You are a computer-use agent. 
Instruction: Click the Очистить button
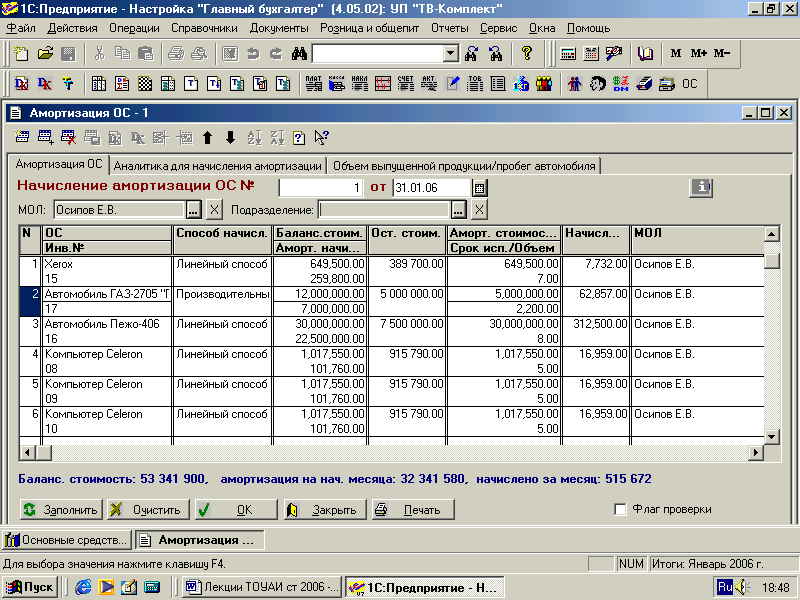148,510
